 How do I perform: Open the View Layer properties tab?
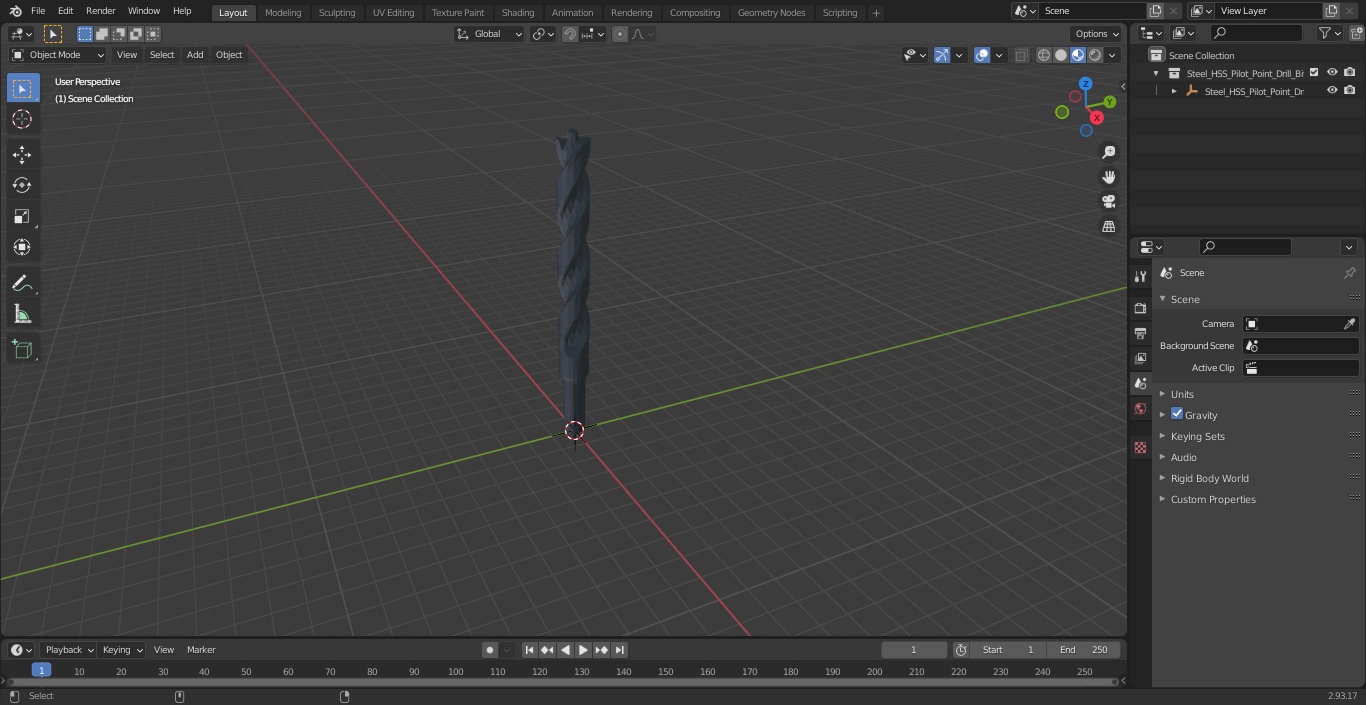pyautogui.click(x=1140, y=358)
